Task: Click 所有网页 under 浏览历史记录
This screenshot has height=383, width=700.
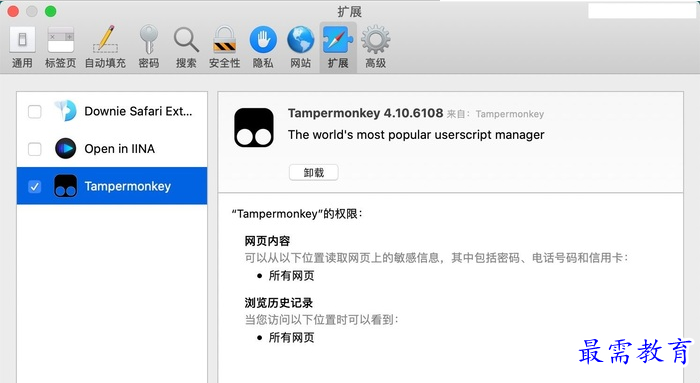Action: (x=292, y=337)
